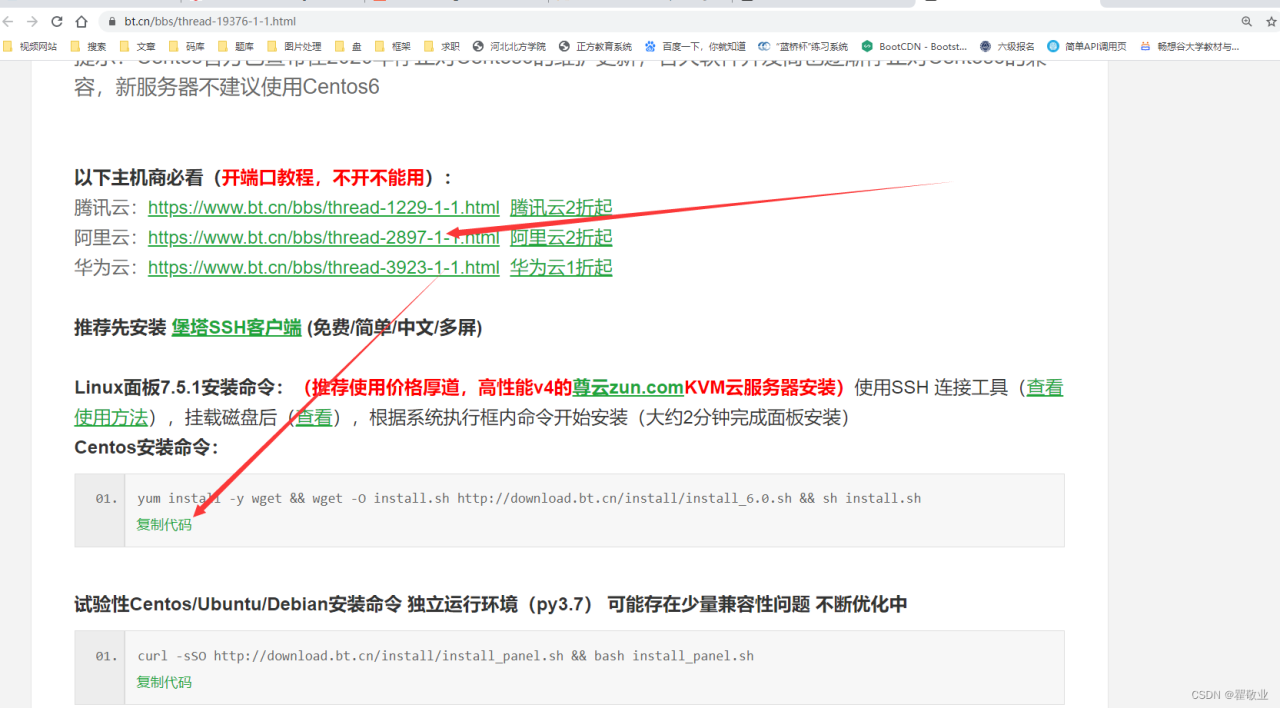Click the magnifier search icon at top right
This screenshot has height=708, width=1280.
point(1246,20)
